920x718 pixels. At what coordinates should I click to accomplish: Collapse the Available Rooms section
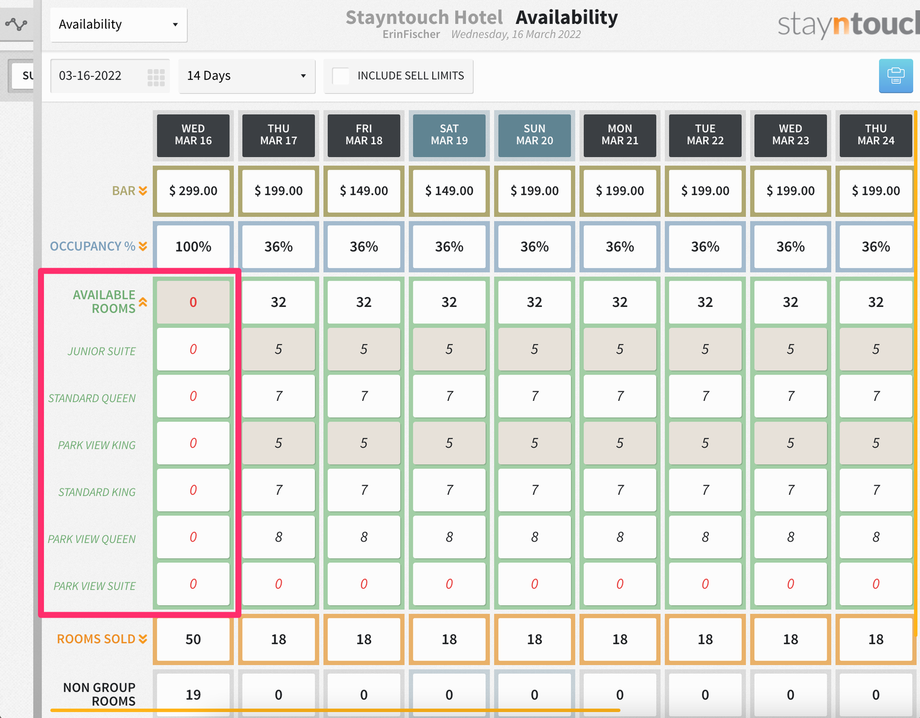click(x=143, y=302)
